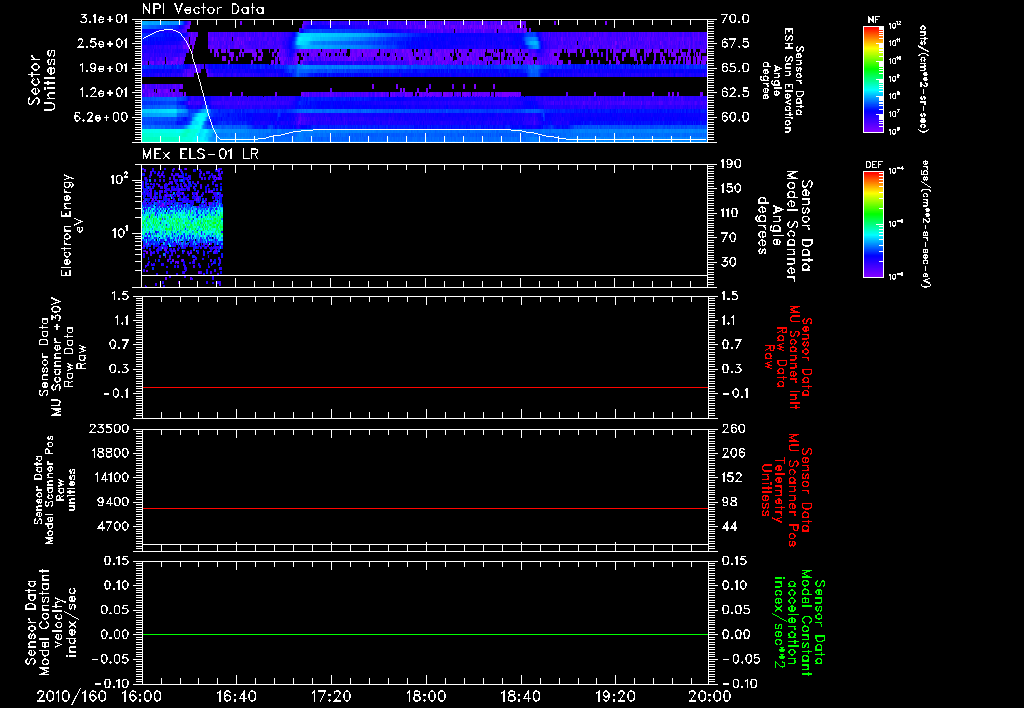1024x708 pixels.
Task: Click the "2010/160" date label
Action: [71, 696]
